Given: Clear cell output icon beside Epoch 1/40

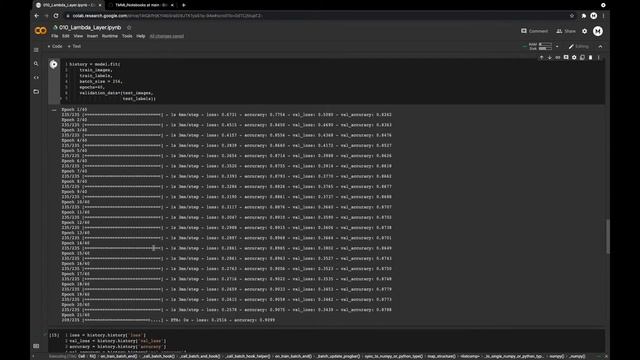Looking at the screenshot, I should (x=54, y=110).
